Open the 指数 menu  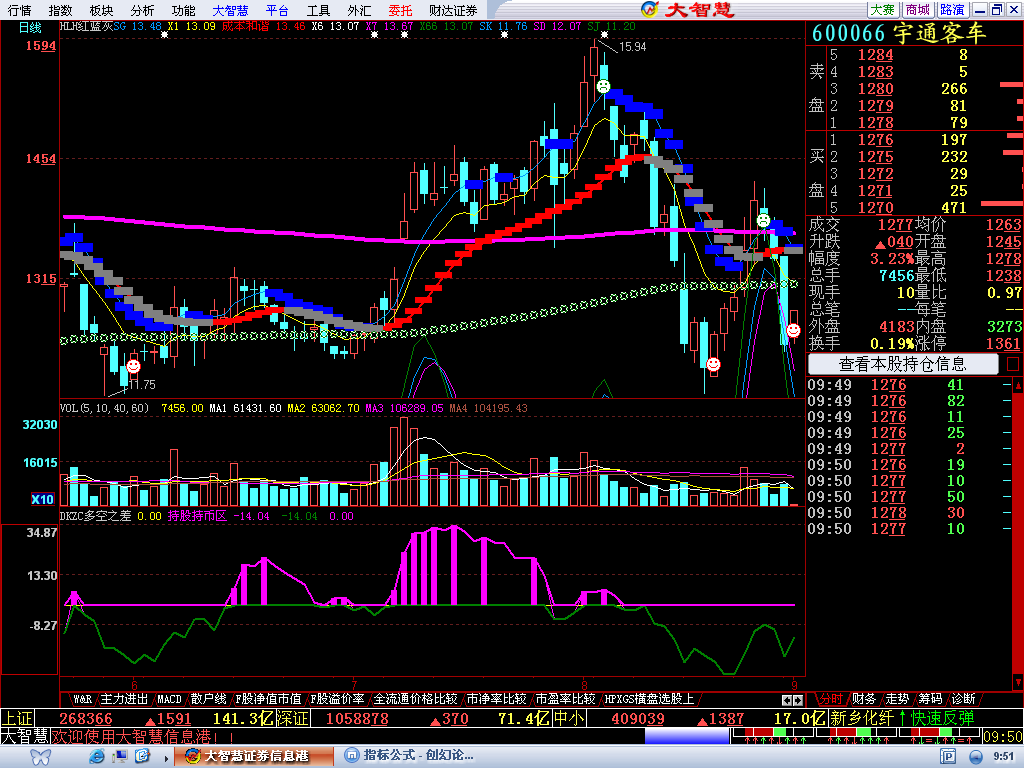(60, 10)
